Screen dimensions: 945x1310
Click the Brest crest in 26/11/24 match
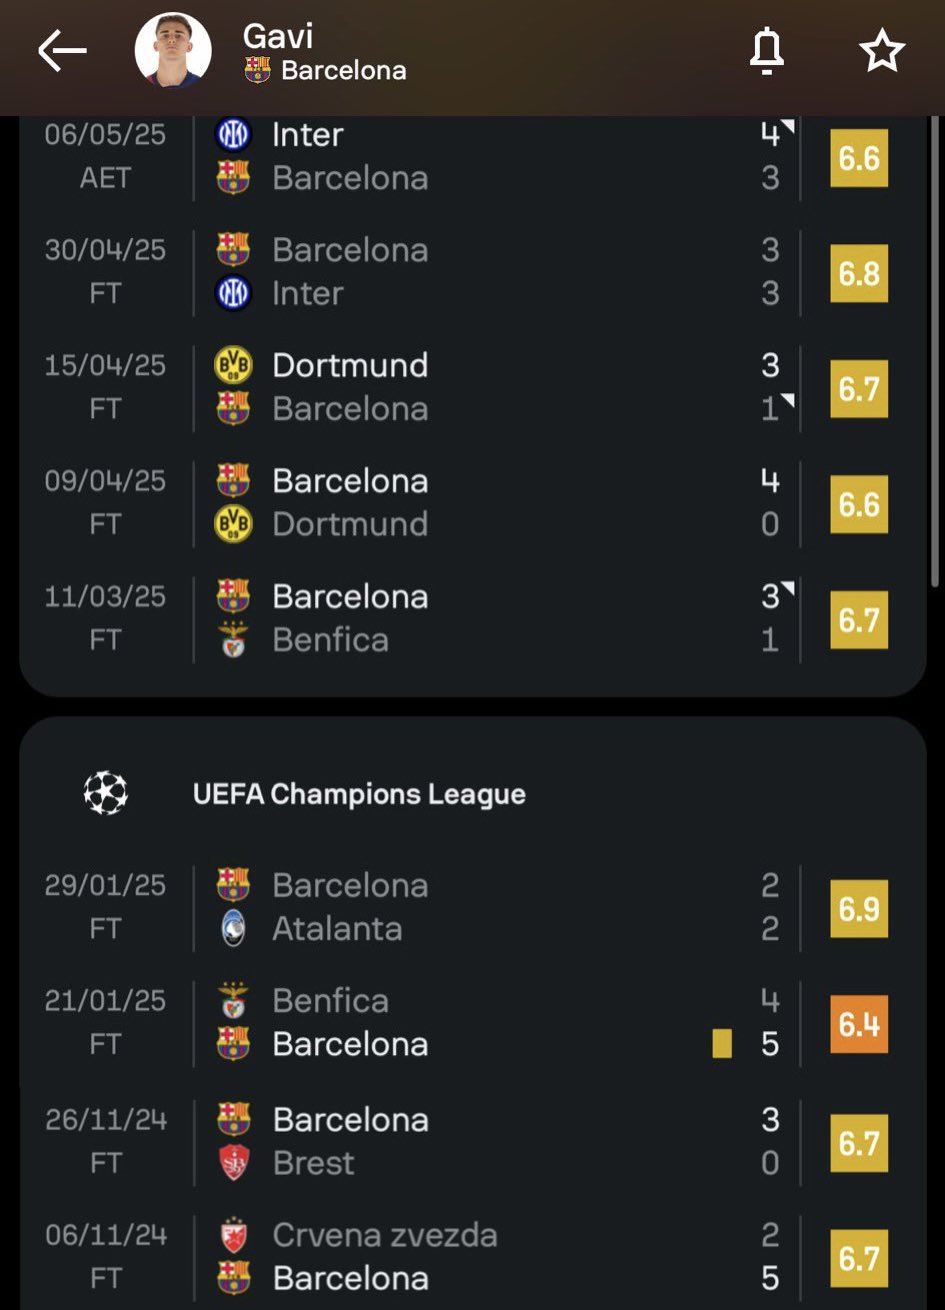tap(233, 1163)
